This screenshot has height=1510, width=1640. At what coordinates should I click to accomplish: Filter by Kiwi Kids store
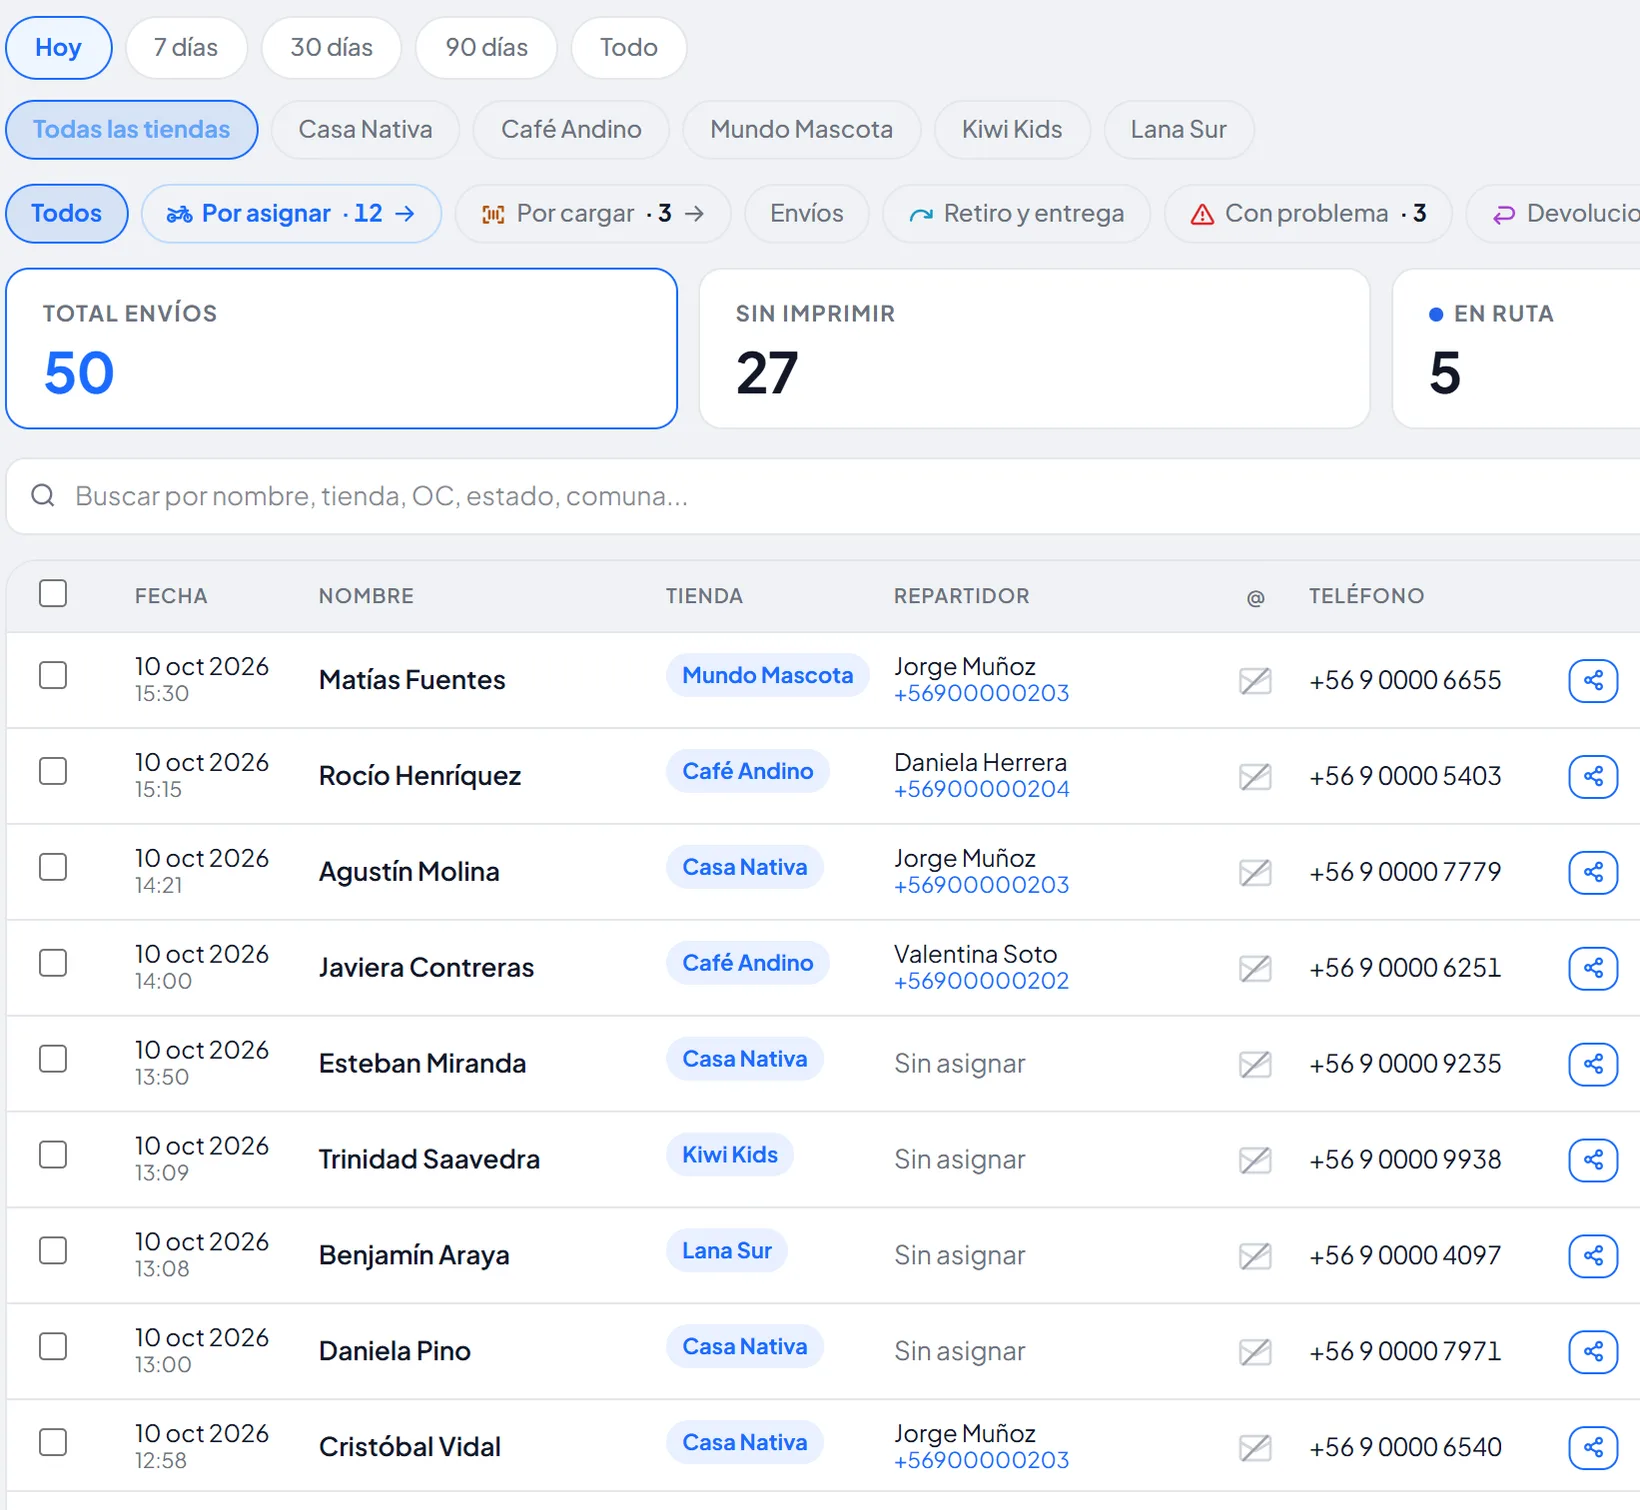[x=1012, y=130]
